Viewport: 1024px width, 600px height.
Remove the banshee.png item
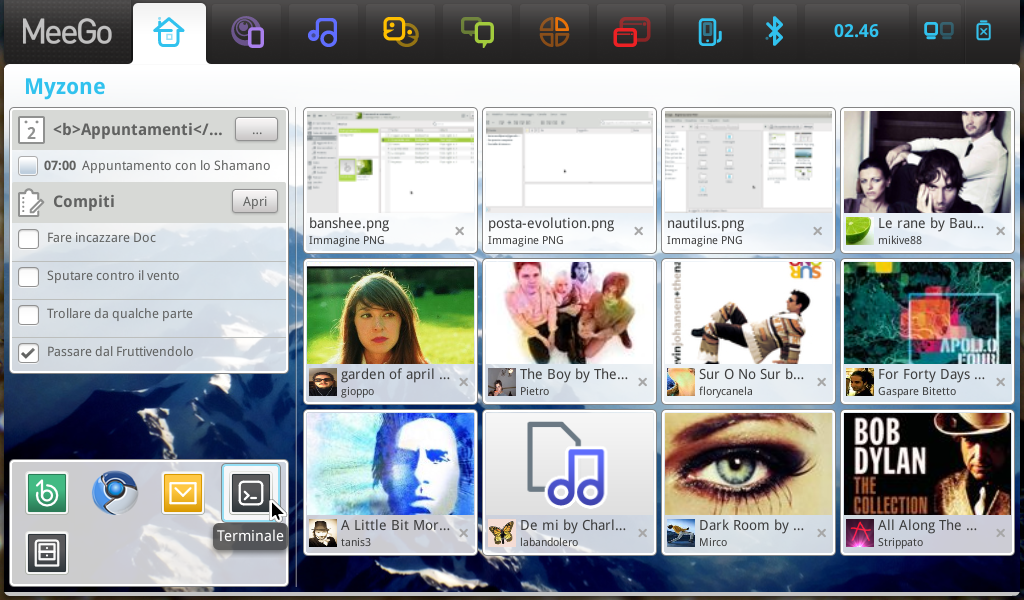(x=460, y=231)
